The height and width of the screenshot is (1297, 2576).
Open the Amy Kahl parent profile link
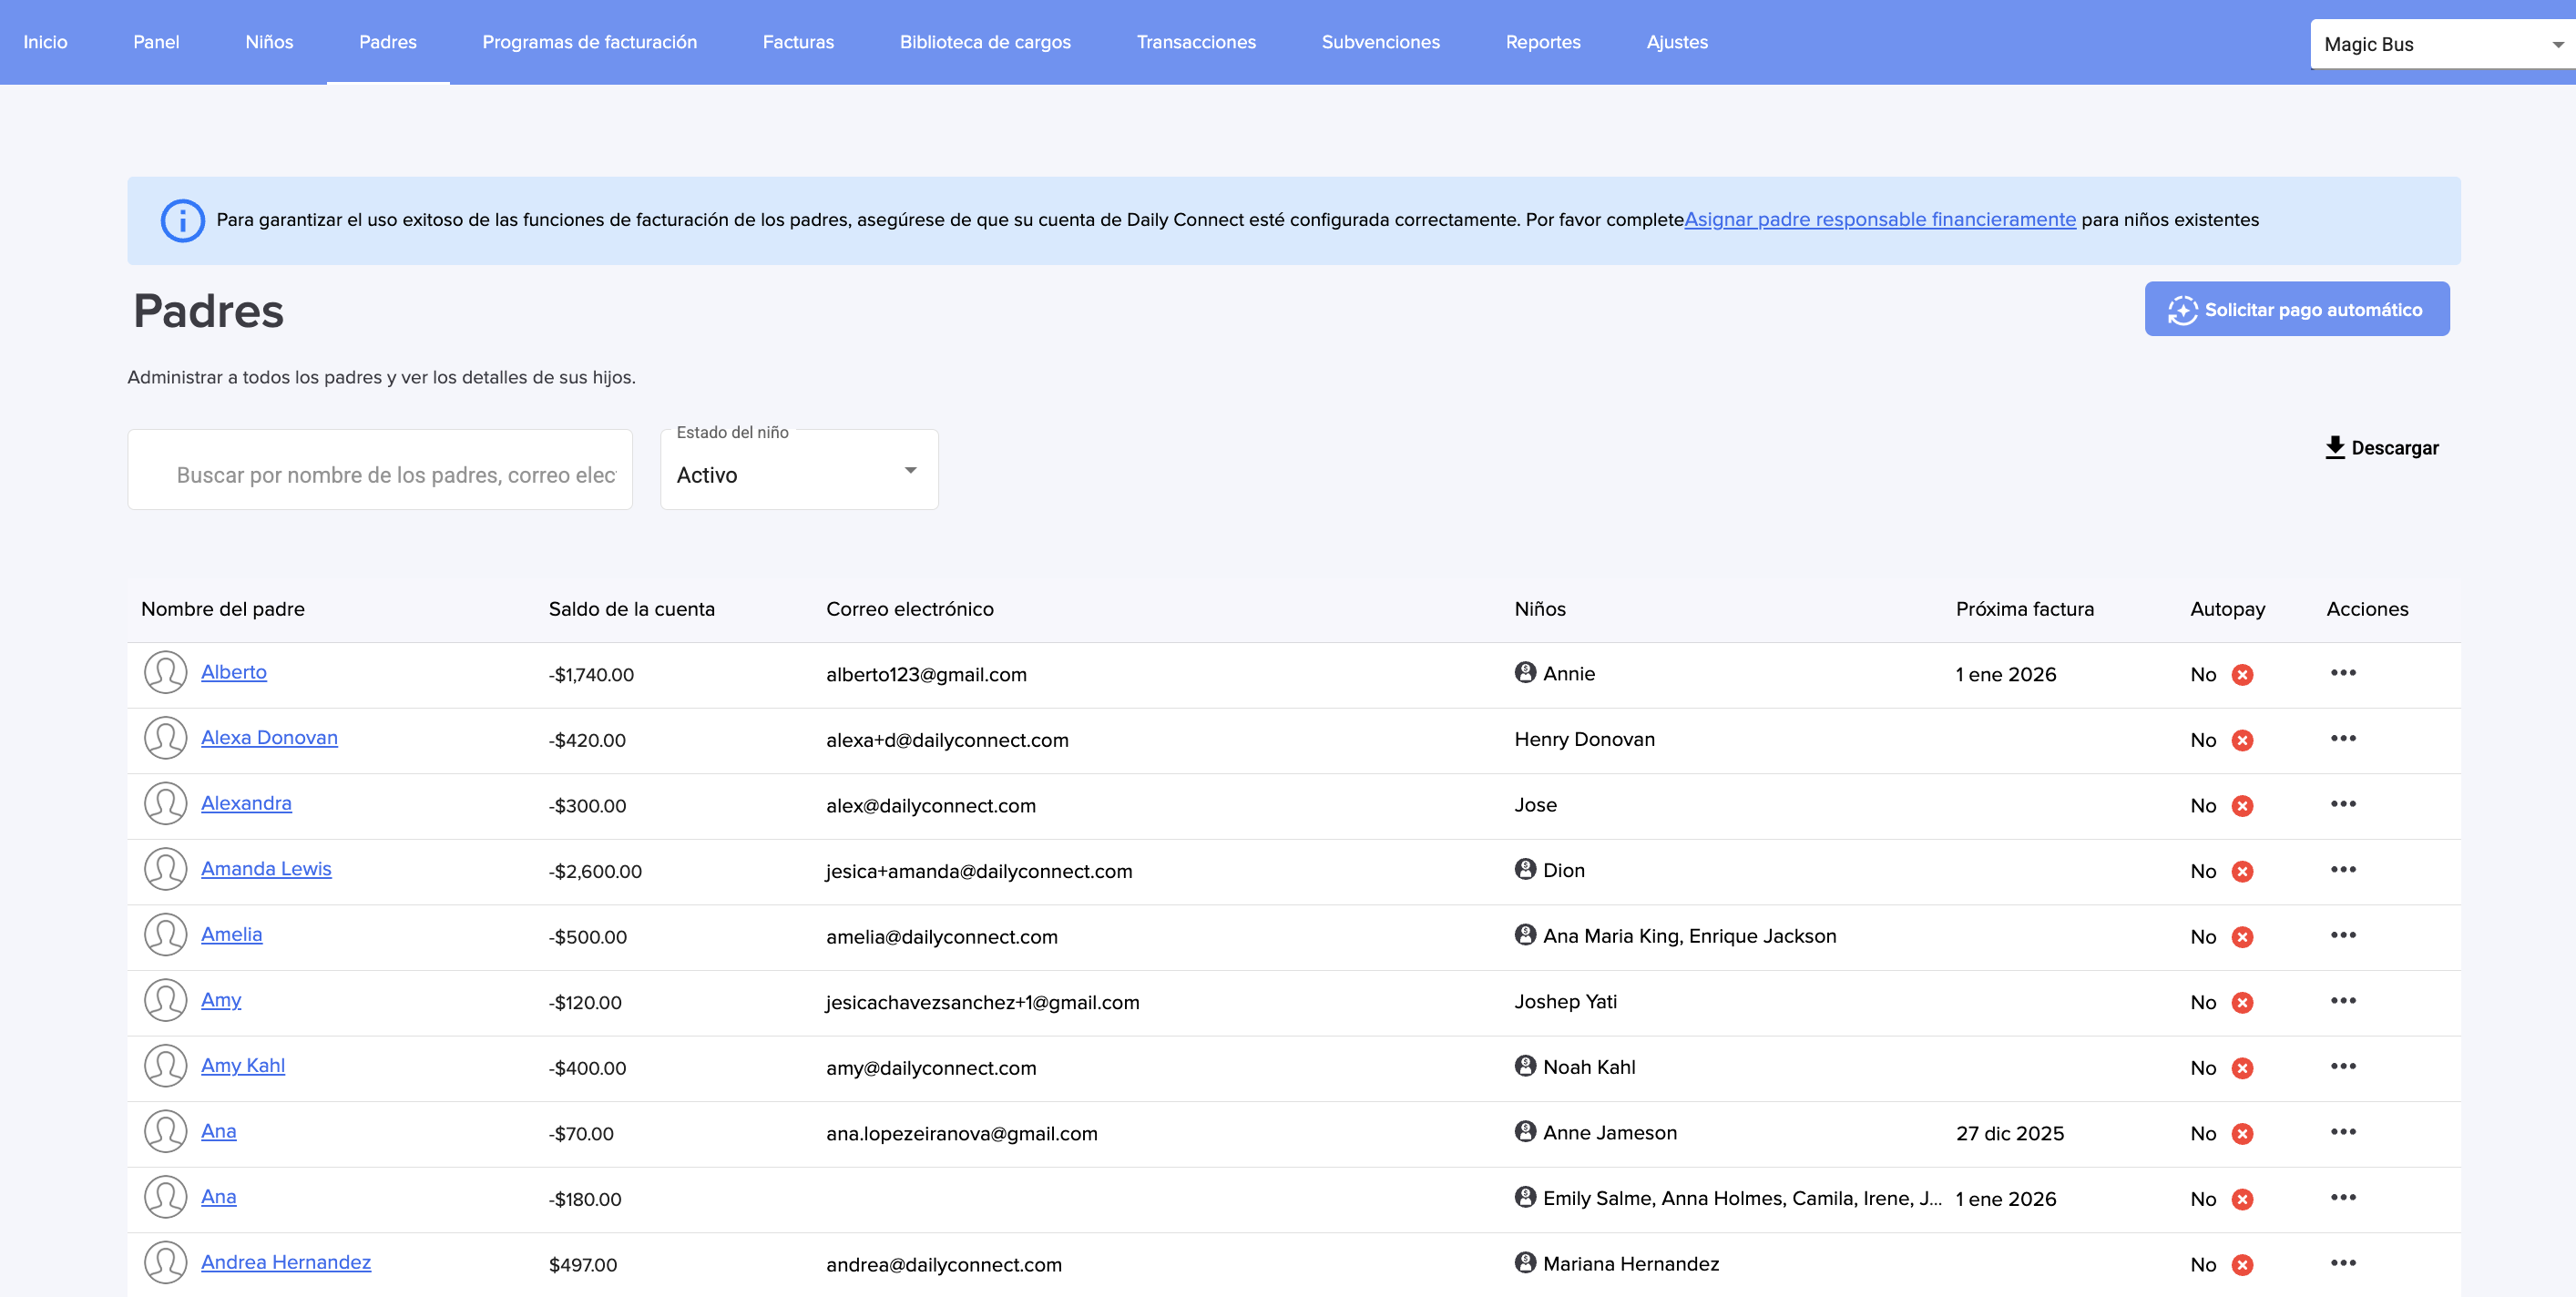coord(243,1065)
